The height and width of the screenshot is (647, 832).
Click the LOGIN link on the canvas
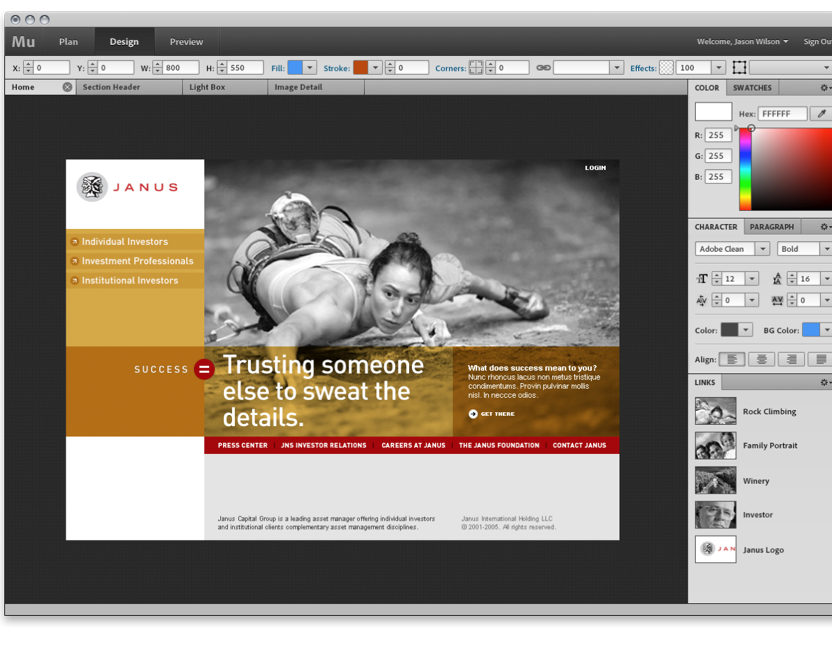(x=595, y=168)
